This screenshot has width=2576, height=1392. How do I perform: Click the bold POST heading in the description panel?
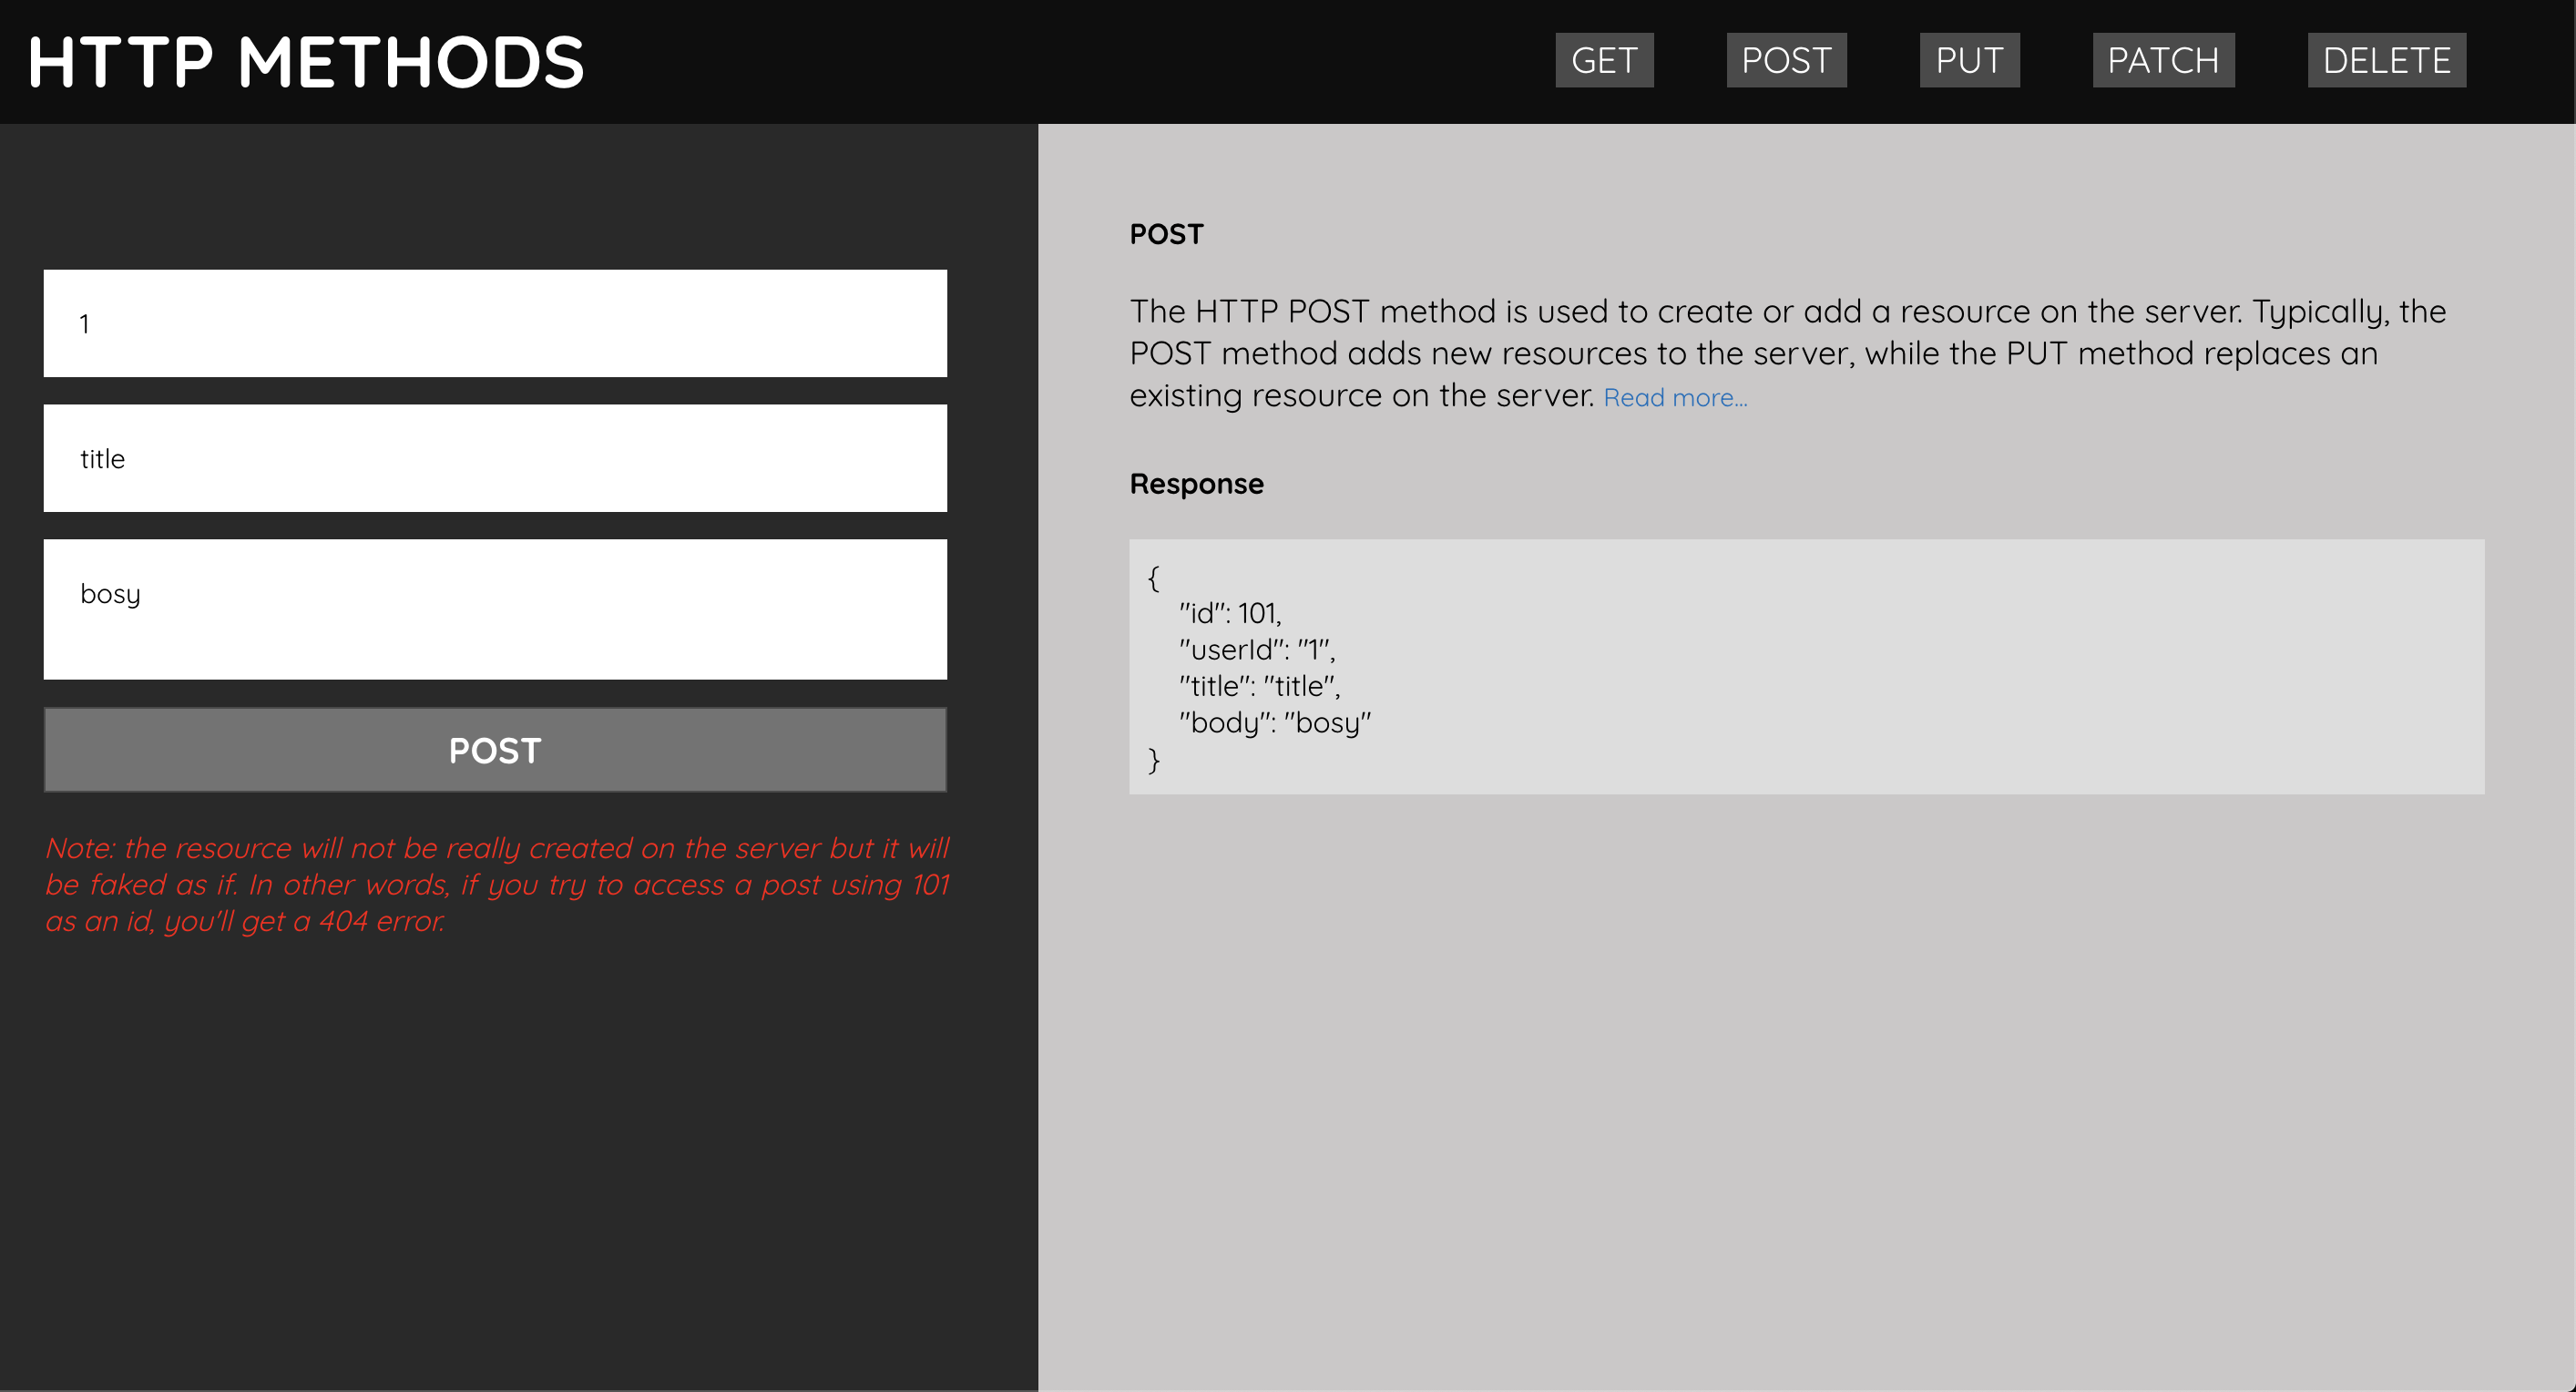click(x=1165, y=234)
